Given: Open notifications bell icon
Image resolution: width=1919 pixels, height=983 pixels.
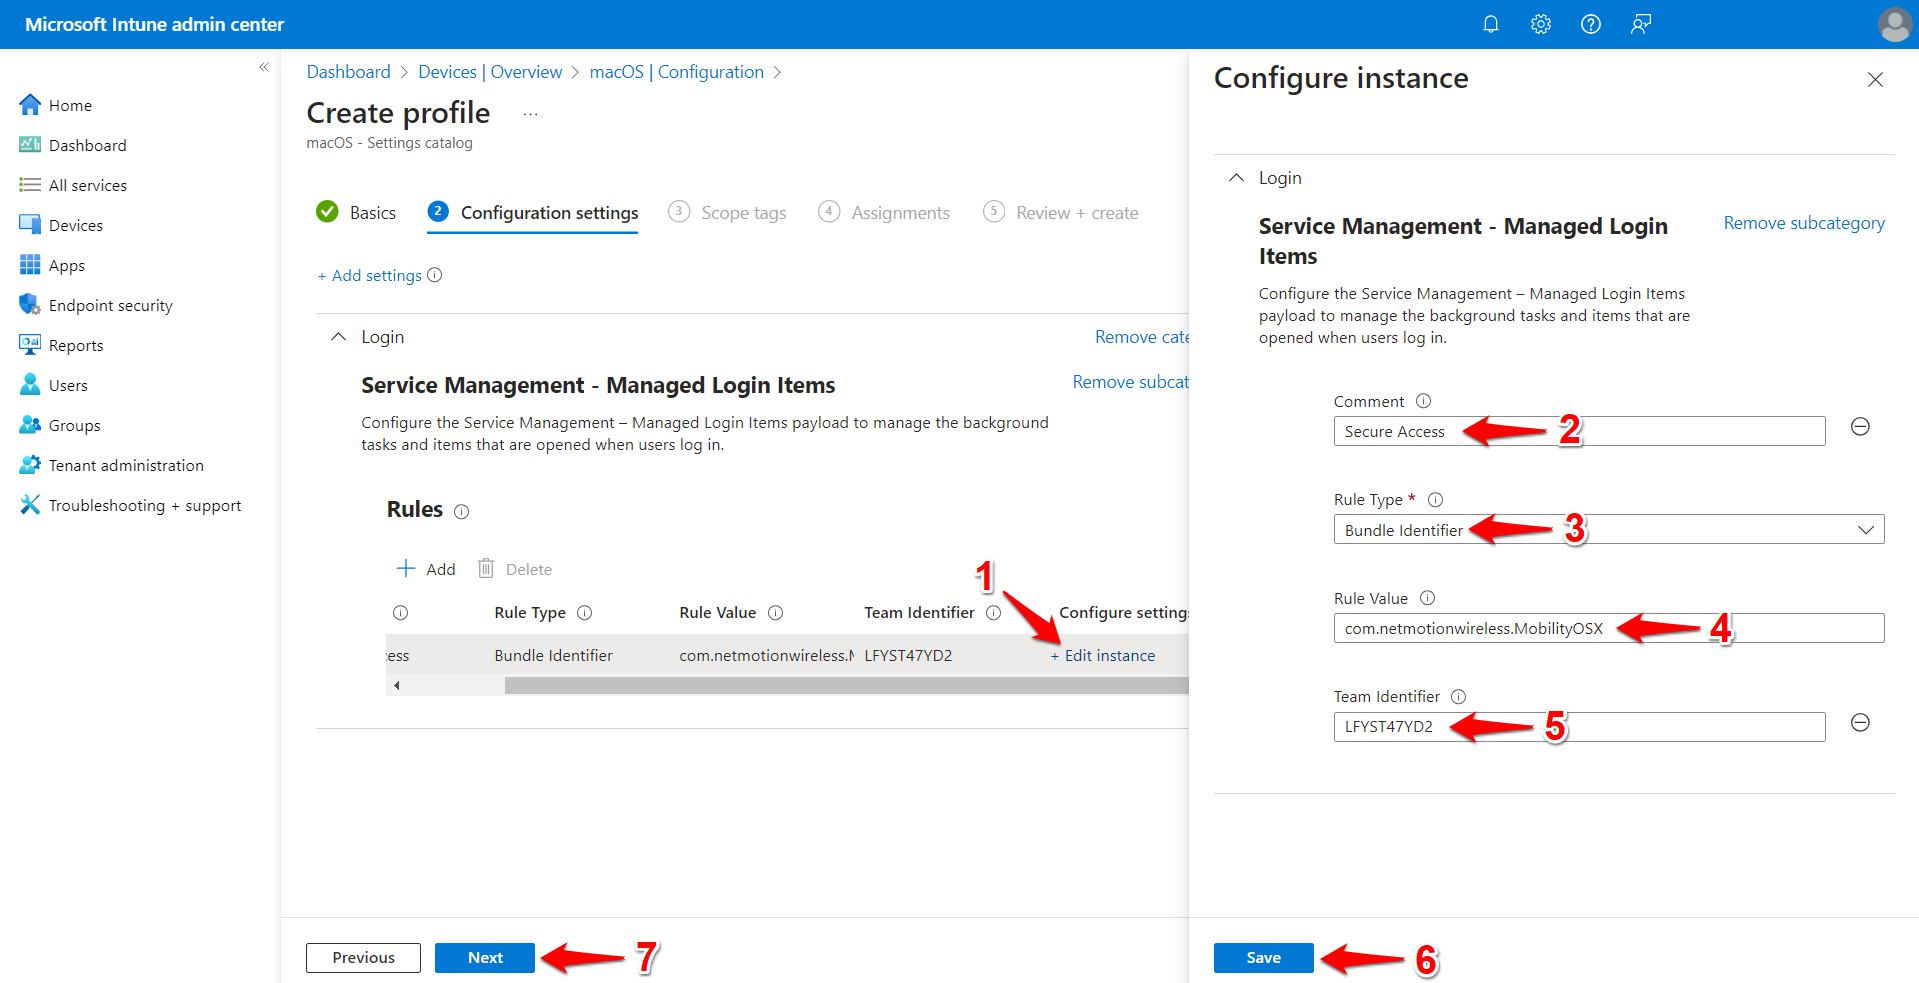Looking at the screenshot, I should (1490, 24).
